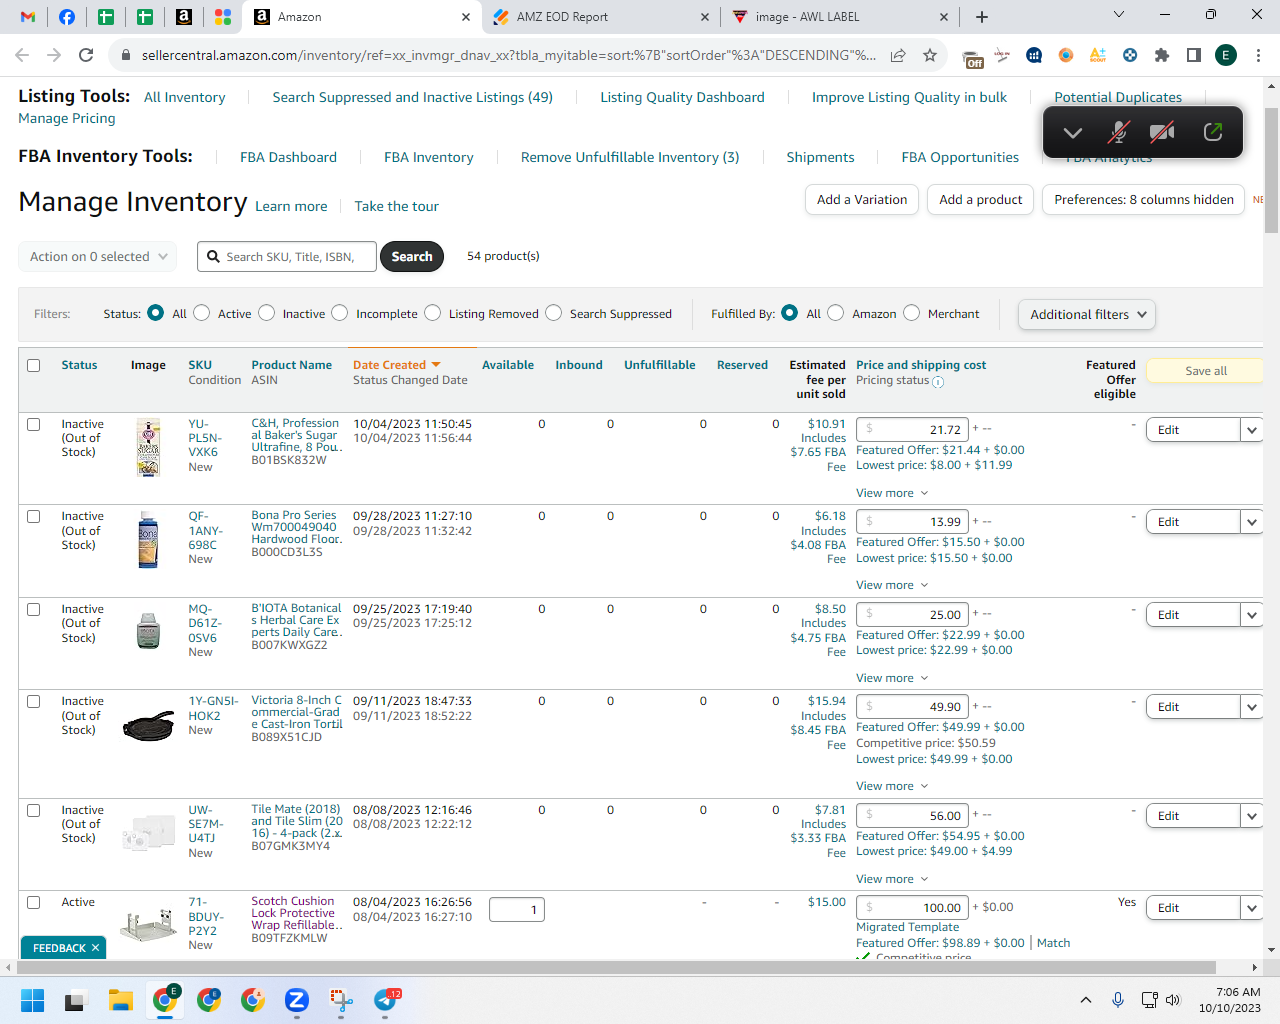1280x1024 pixels.
Task: Show hidden system tray icons
Action: pos(1086,1000)
